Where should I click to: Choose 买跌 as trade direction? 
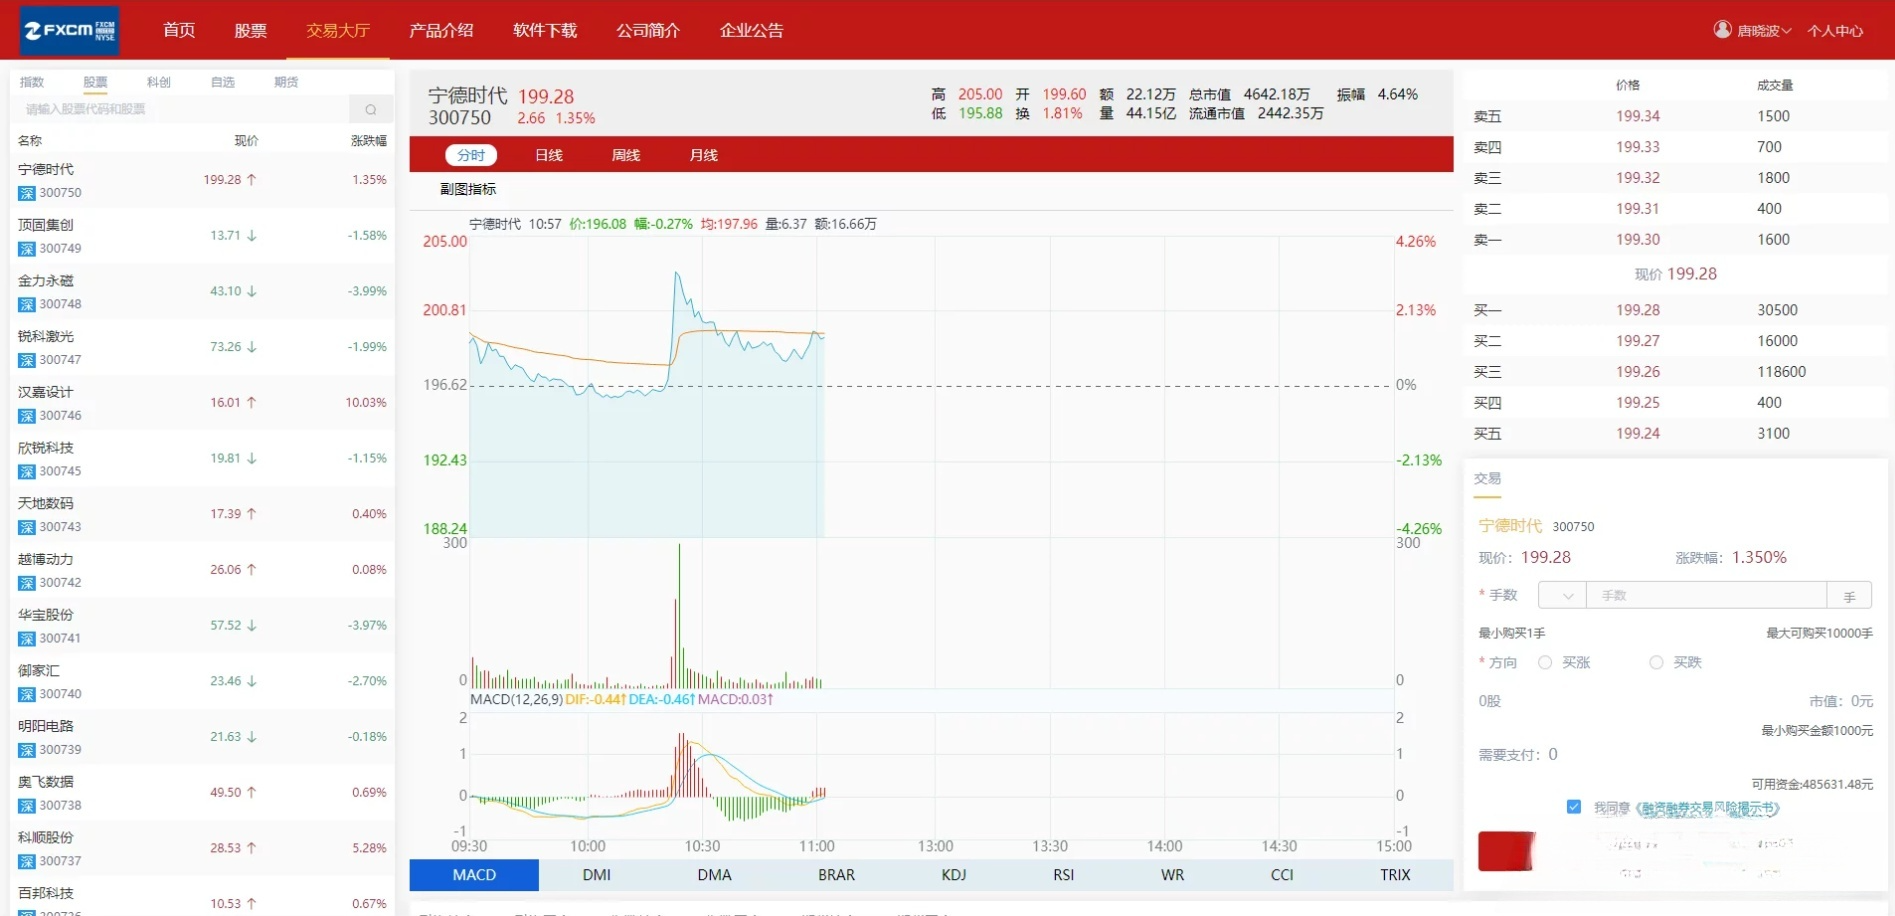click(x=1656, y=662)
